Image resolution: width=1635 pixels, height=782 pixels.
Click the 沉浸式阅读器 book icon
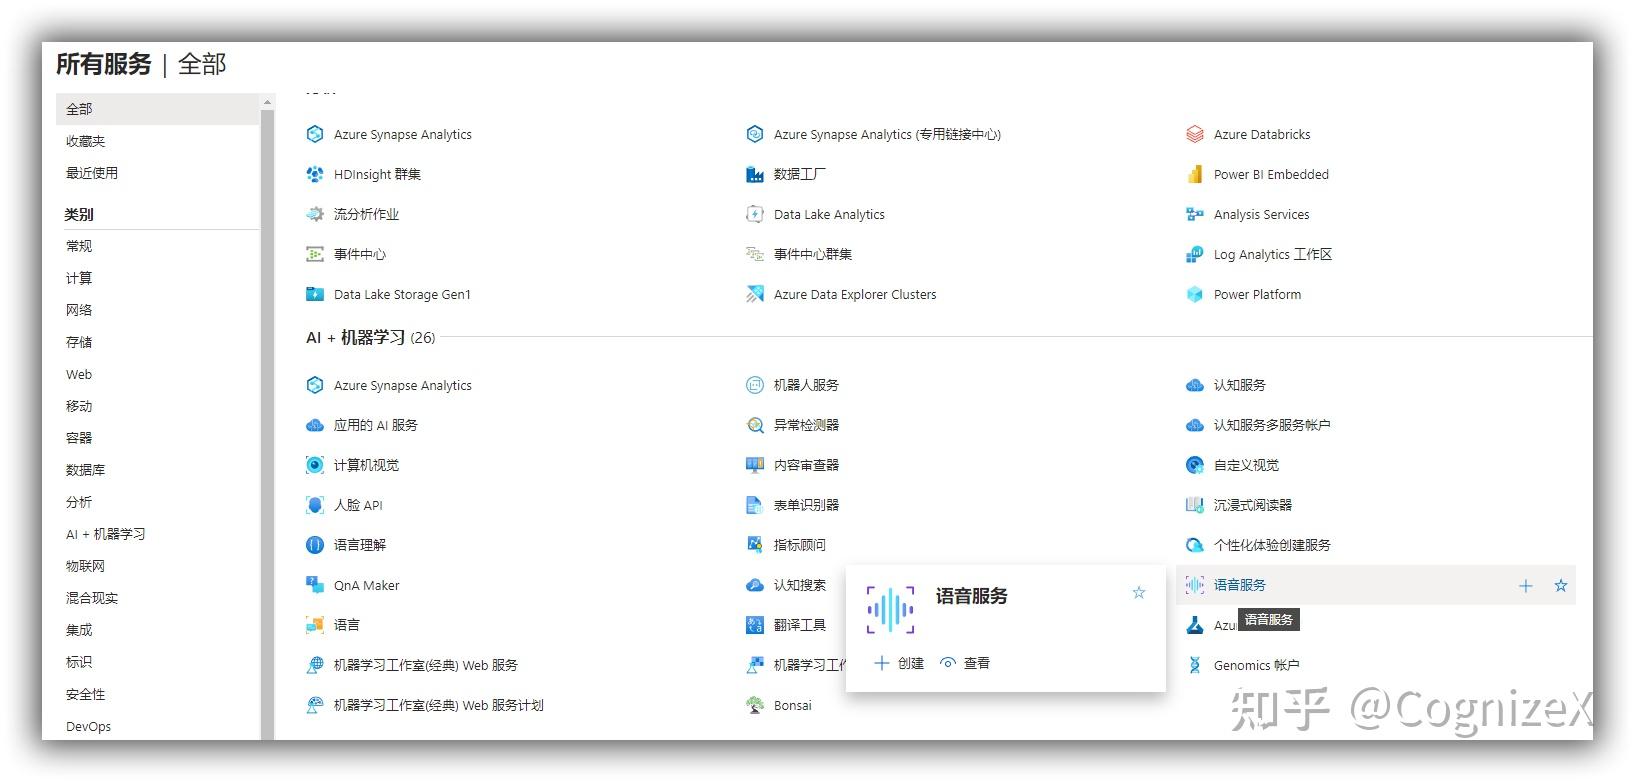(1195, 505)
